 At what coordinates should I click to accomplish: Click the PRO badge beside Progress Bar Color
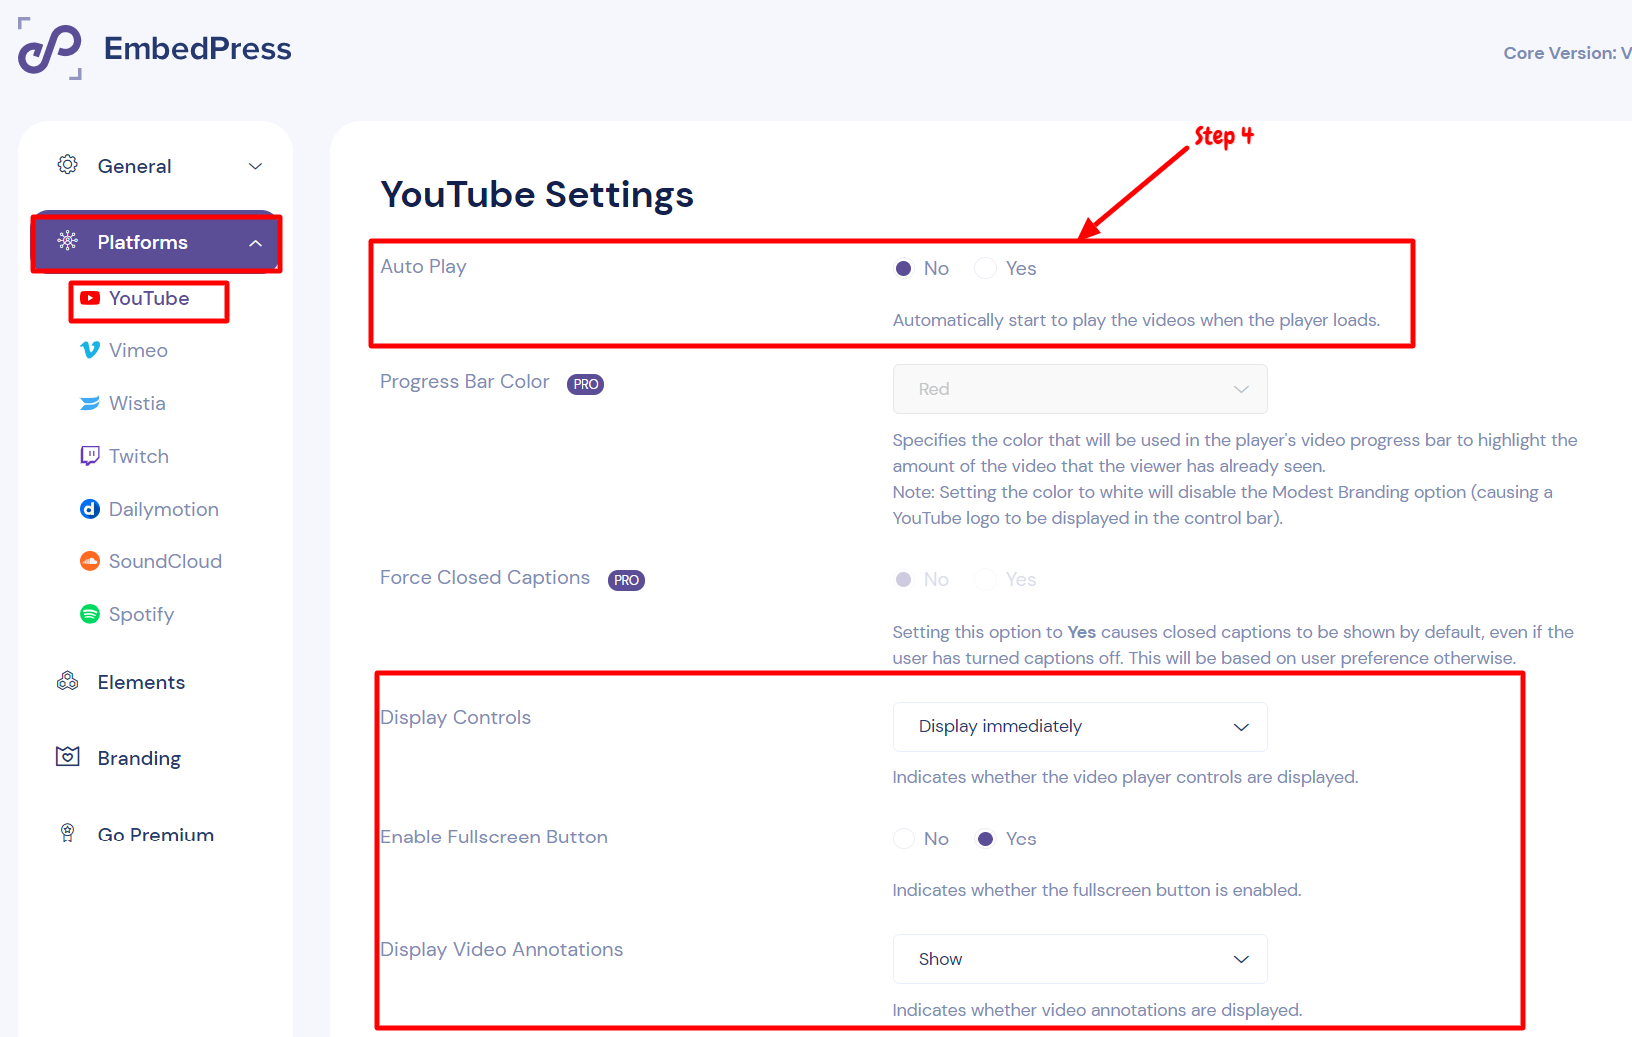[586, 384]
